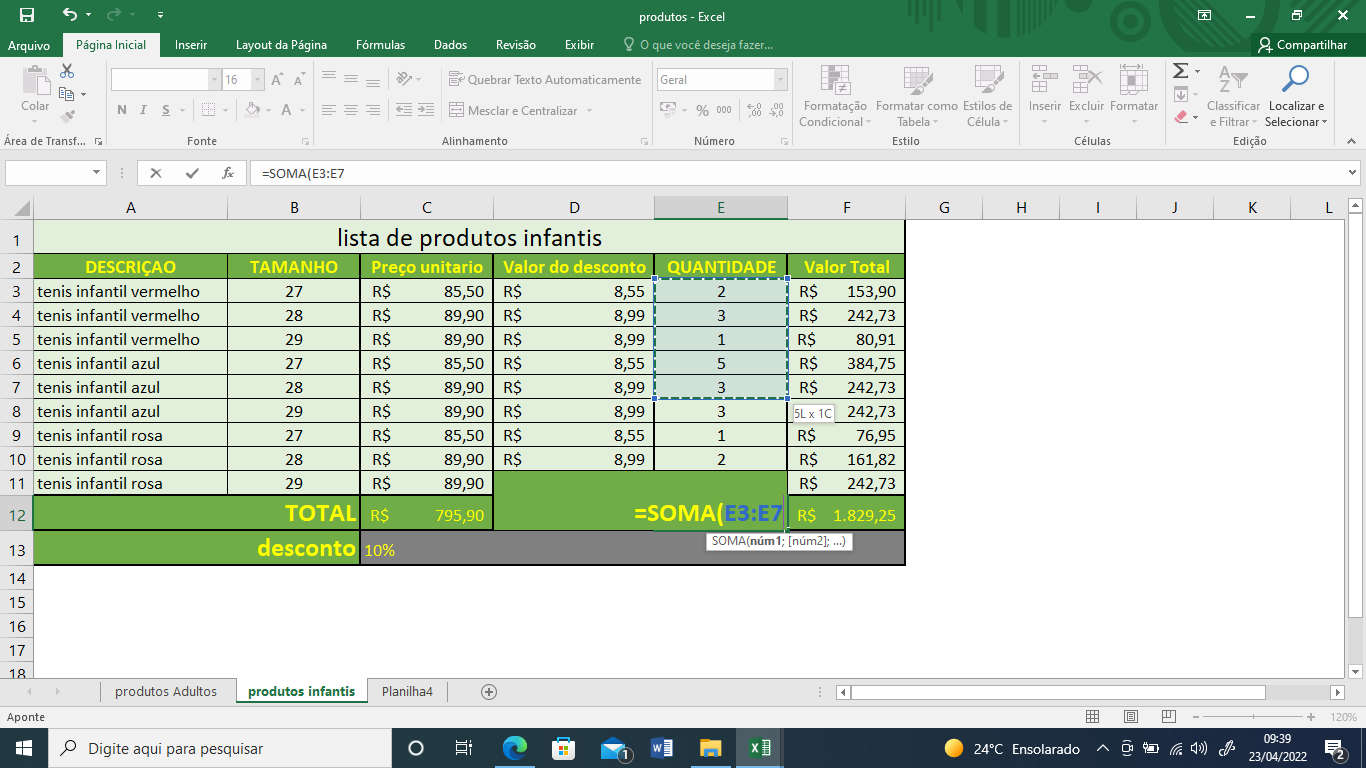Switch to the Fórmulas ribbon tab

(x=381, y=45)
